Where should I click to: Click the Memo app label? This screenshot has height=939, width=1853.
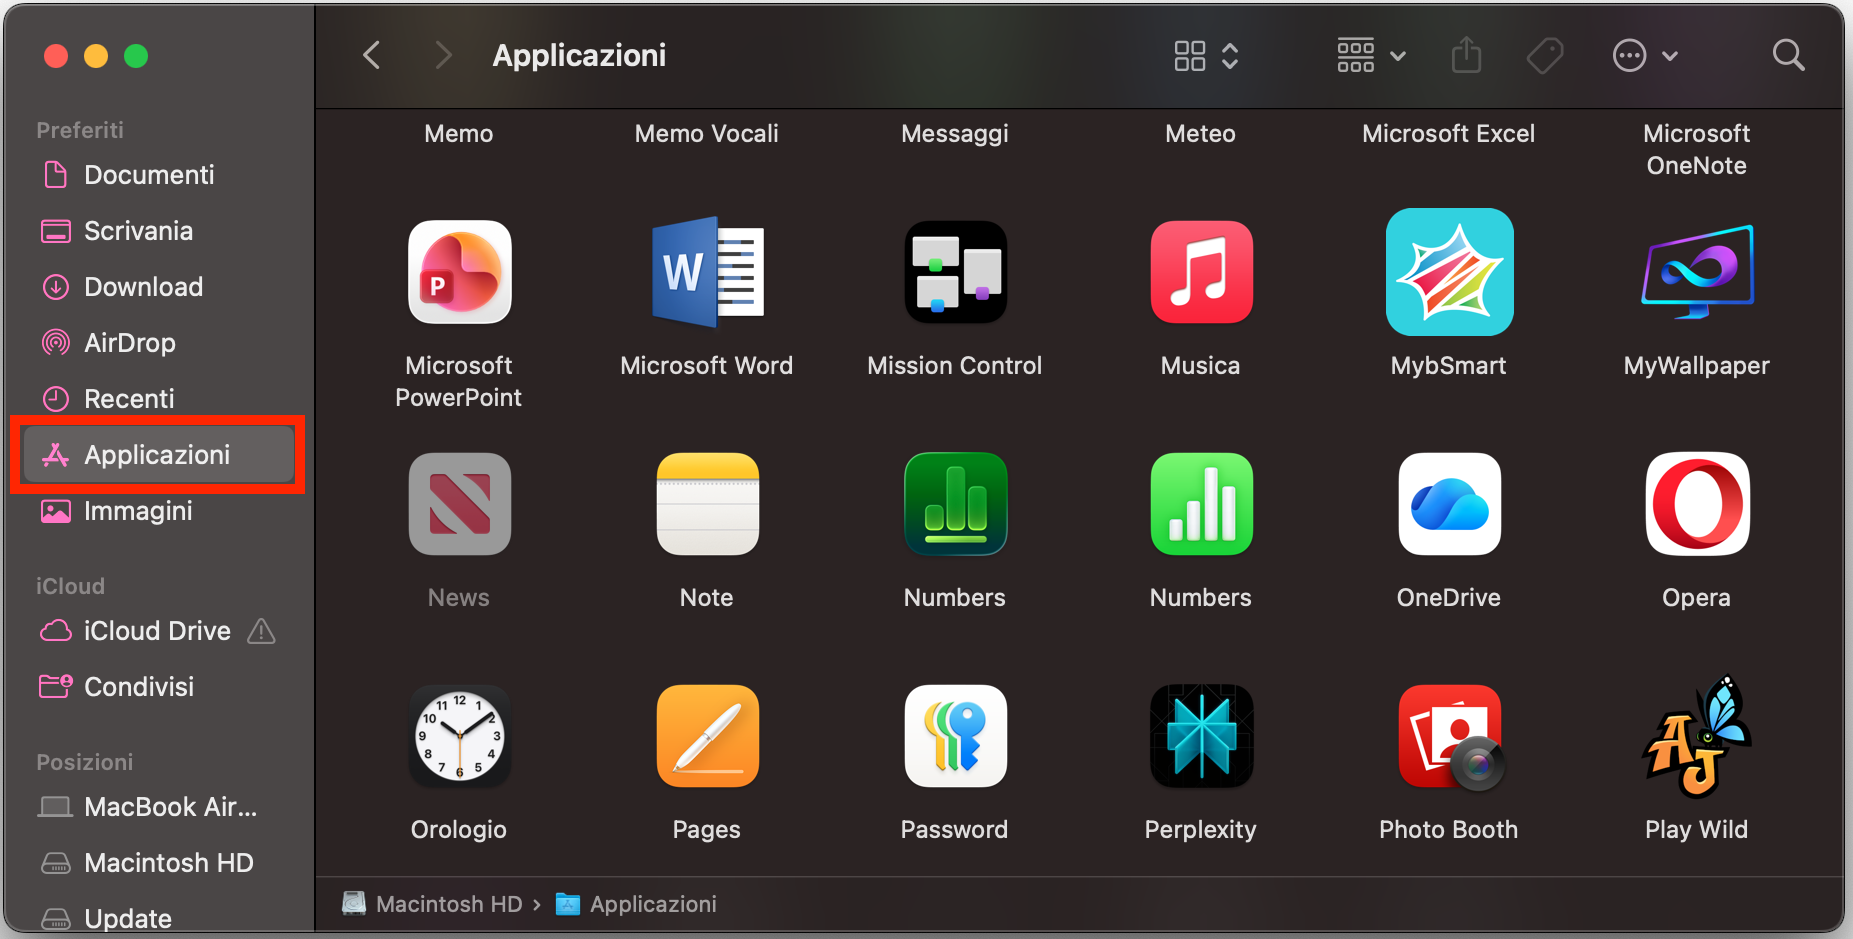click(x=459, y=134)
